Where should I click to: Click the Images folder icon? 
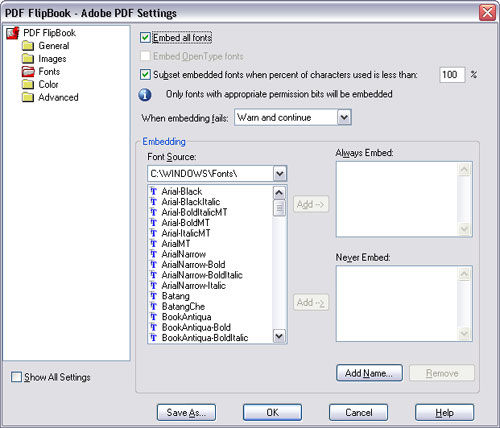point(28,59)
